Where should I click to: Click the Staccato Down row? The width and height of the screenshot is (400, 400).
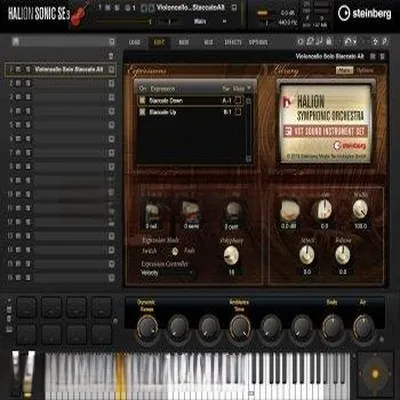(190, 100)
